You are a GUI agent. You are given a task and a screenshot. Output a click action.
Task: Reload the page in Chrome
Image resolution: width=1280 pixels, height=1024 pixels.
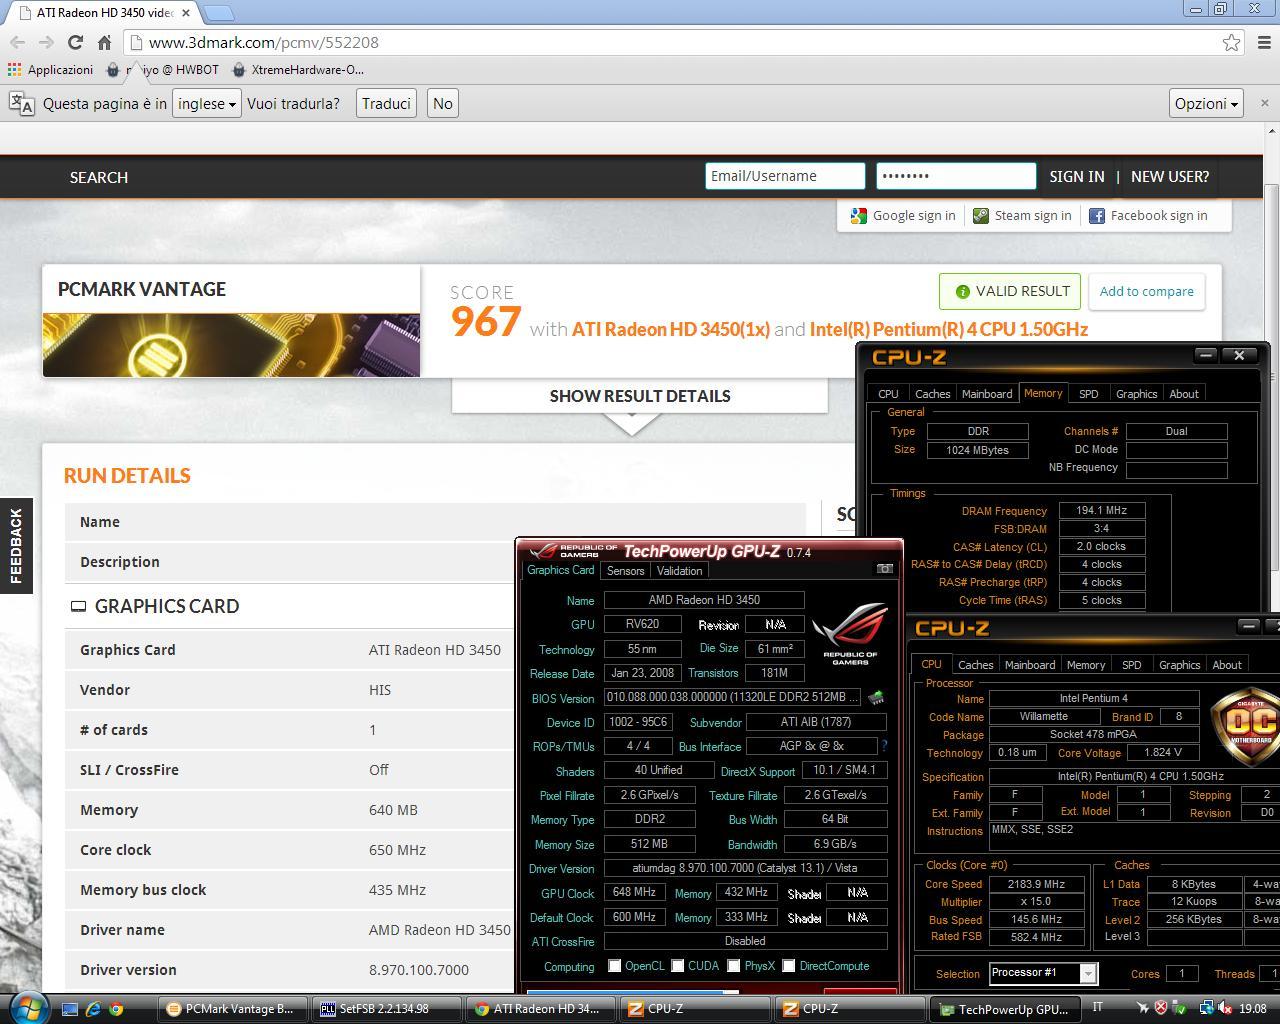pos(75,42)
